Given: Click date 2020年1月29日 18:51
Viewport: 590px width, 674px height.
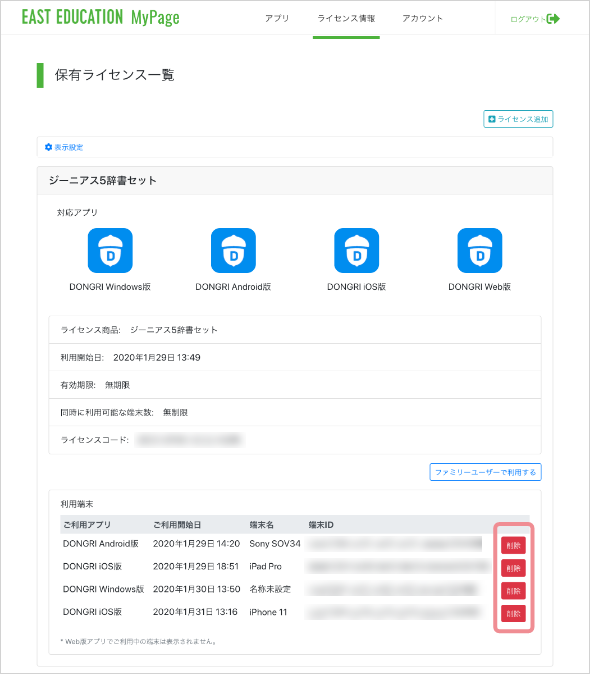Looking at the screenshot, I should click(x=196, y=567).
